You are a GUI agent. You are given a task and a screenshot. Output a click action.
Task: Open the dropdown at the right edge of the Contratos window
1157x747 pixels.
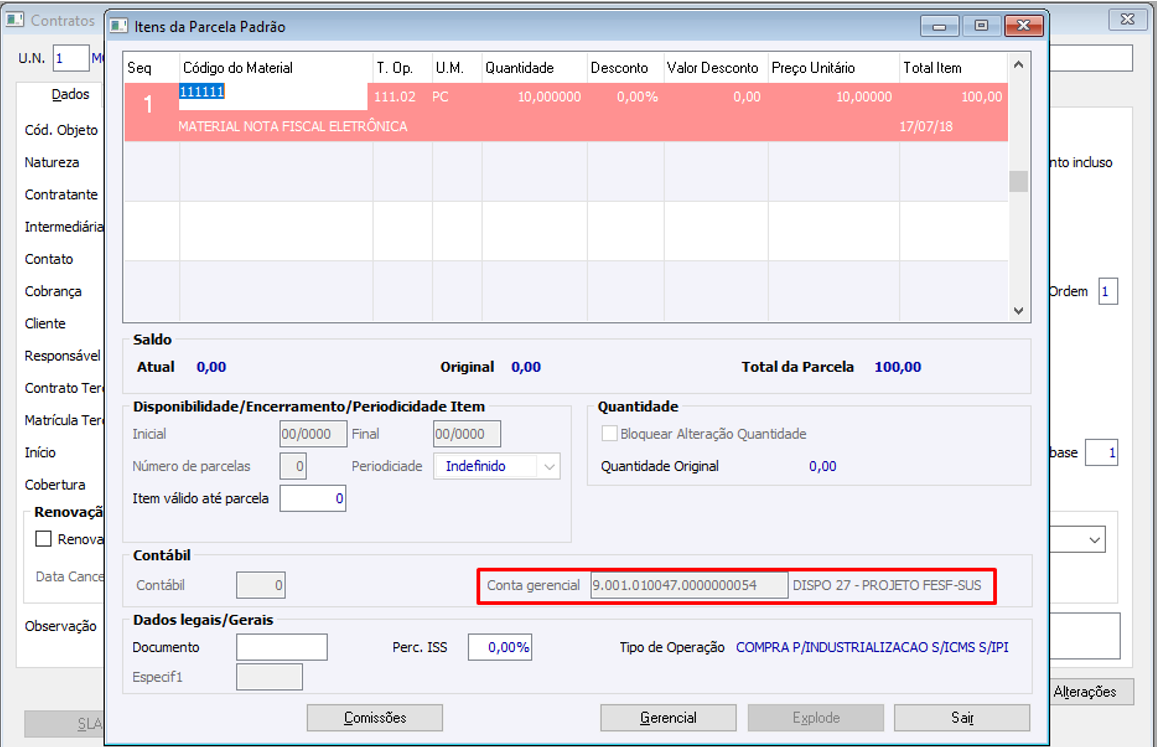pyautogui.click(x=1094, y=540)
